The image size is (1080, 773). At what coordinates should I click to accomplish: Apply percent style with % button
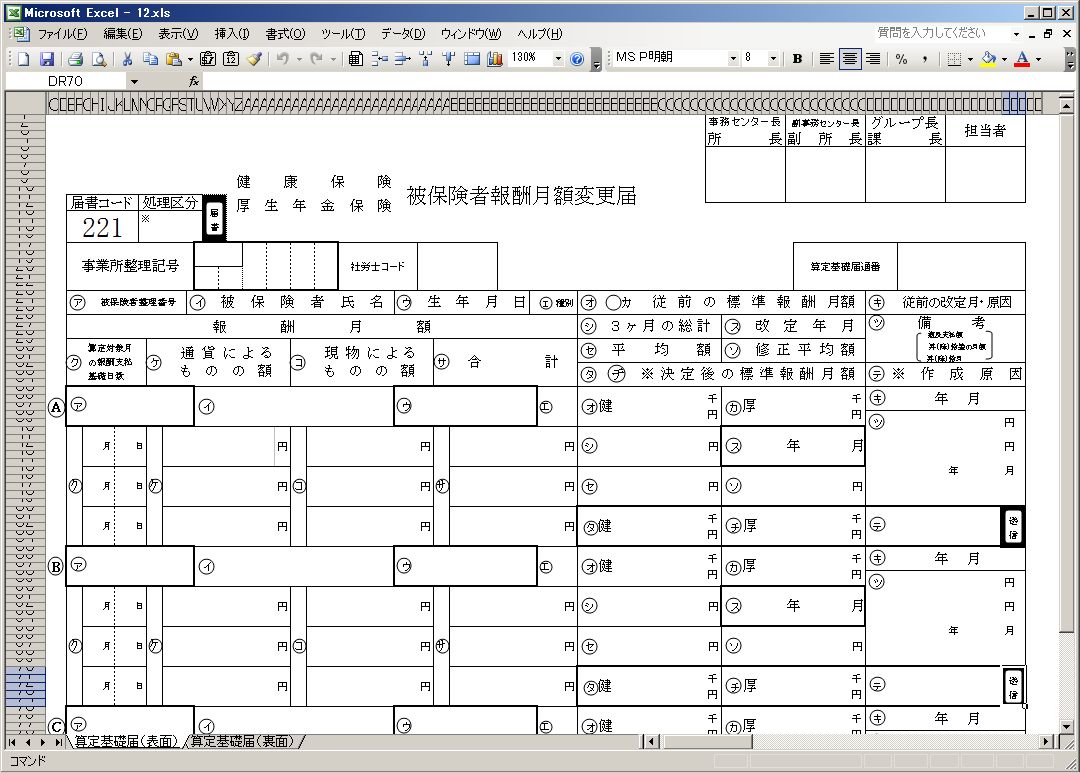point(901,59)
